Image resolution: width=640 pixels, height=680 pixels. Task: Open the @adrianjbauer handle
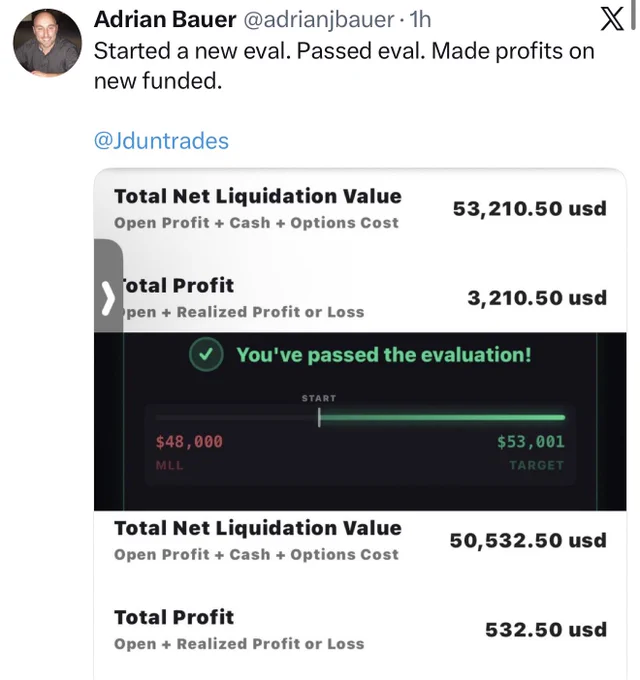pyautogui.click(x=319, y=20)
